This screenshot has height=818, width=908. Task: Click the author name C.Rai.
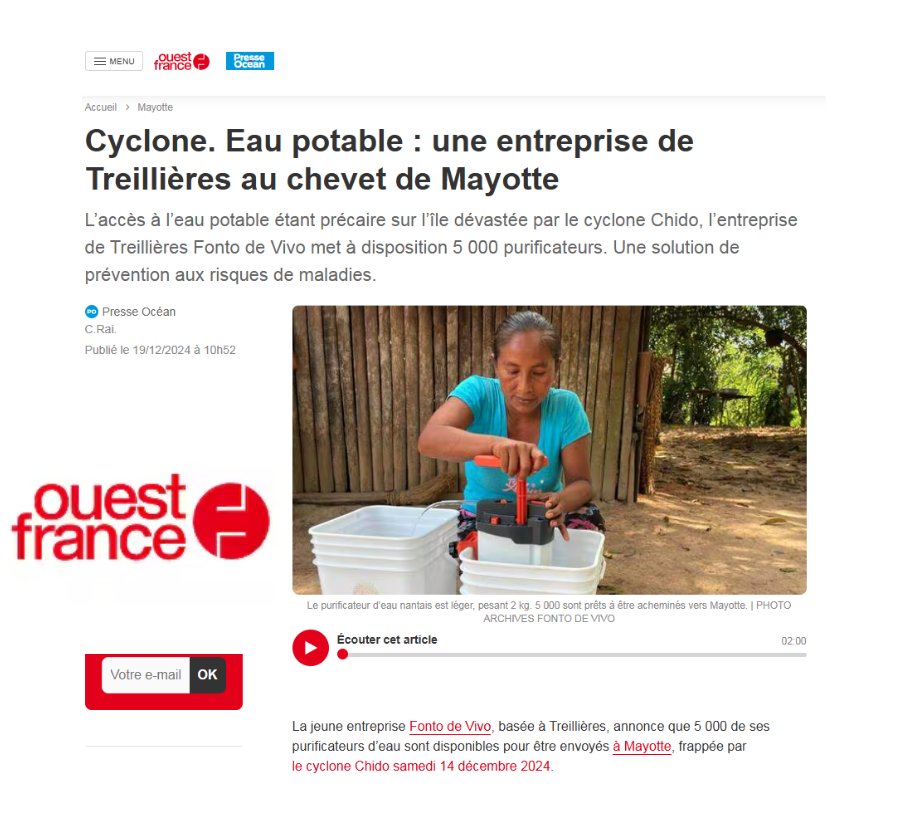click(101, 329)
